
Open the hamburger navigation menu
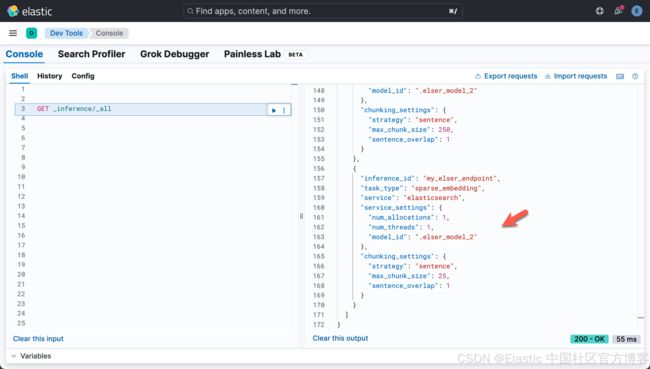tap(13, 33)
